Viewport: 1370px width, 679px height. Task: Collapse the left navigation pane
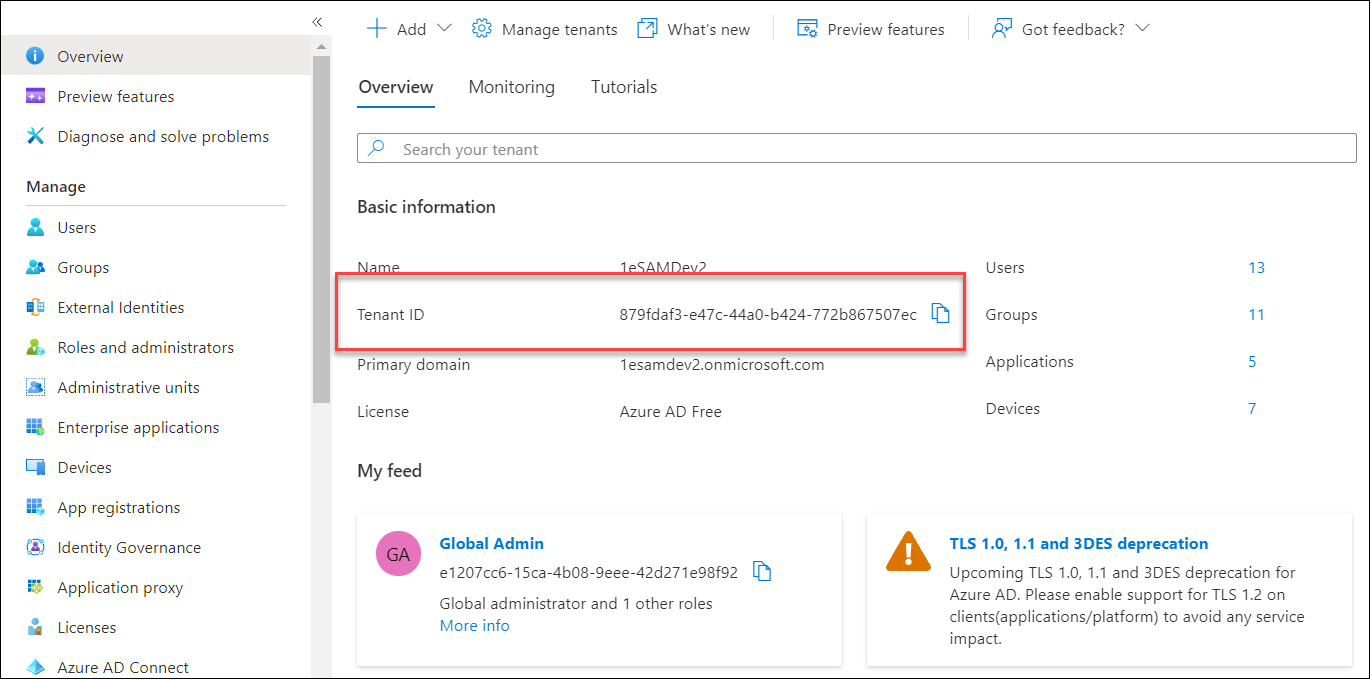coord(317,22)
